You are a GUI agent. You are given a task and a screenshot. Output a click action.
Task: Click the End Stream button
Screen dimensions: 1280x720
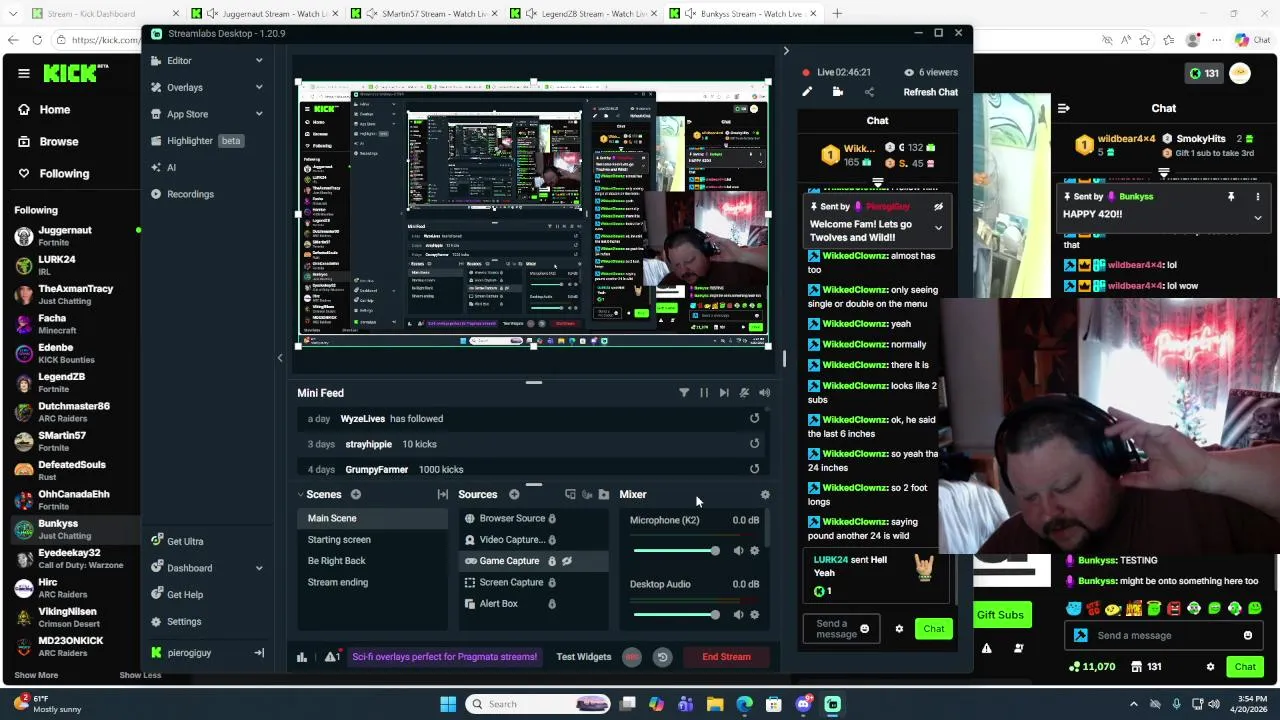[726, 657]
